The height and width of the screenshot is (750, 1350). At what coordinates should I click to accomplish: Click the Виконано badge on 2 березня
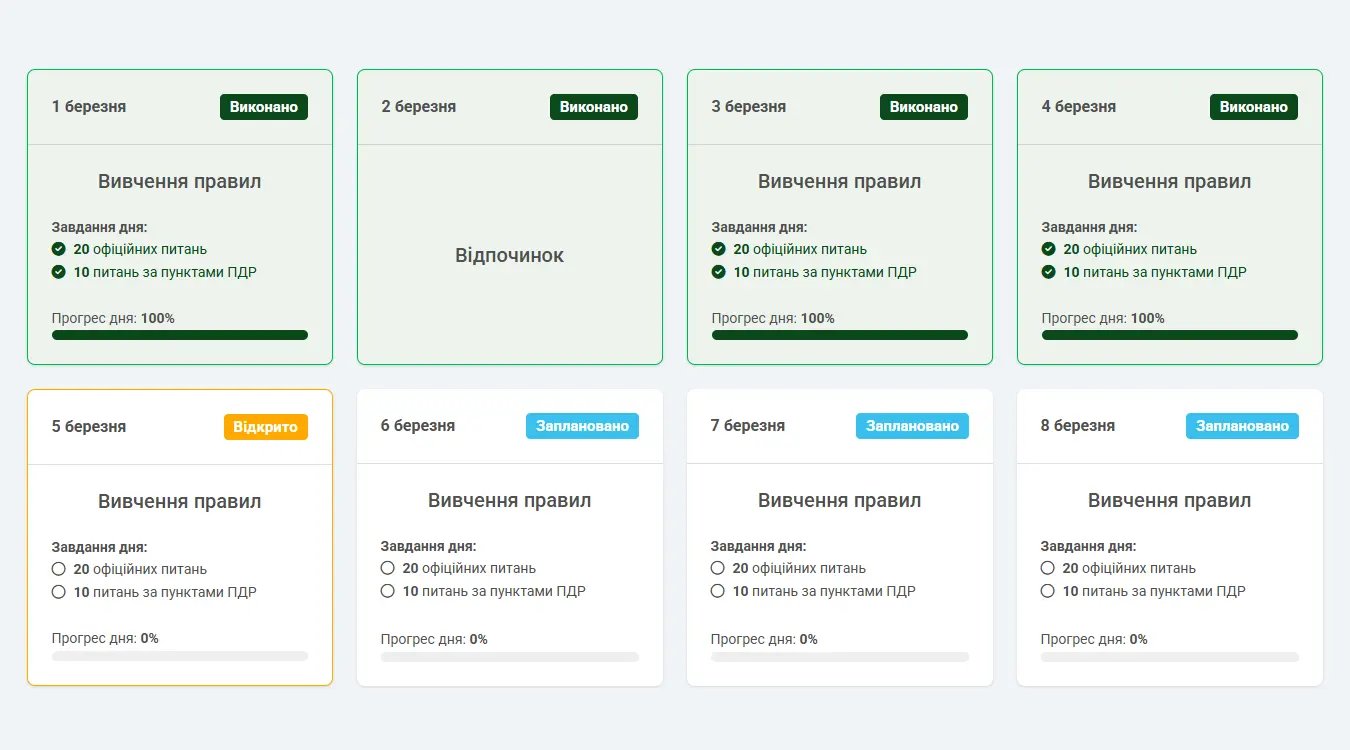[593, 107]
